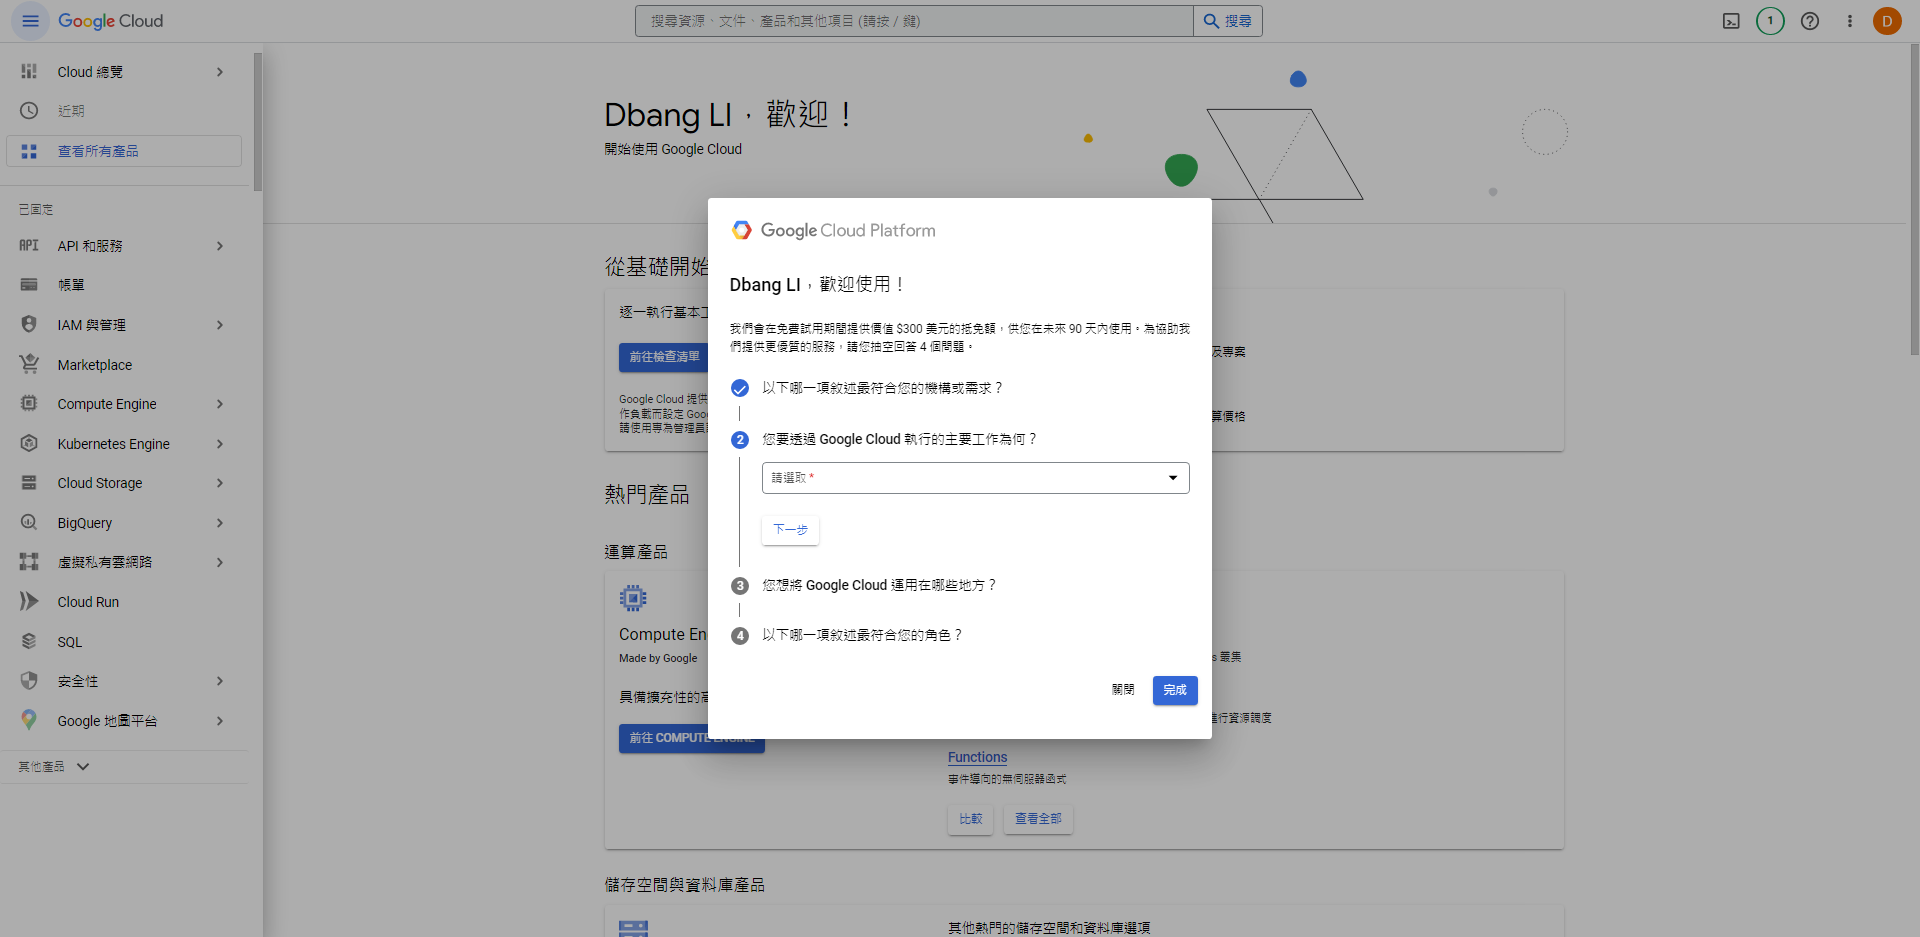Select the completed step one checkmark

[740, 388]
